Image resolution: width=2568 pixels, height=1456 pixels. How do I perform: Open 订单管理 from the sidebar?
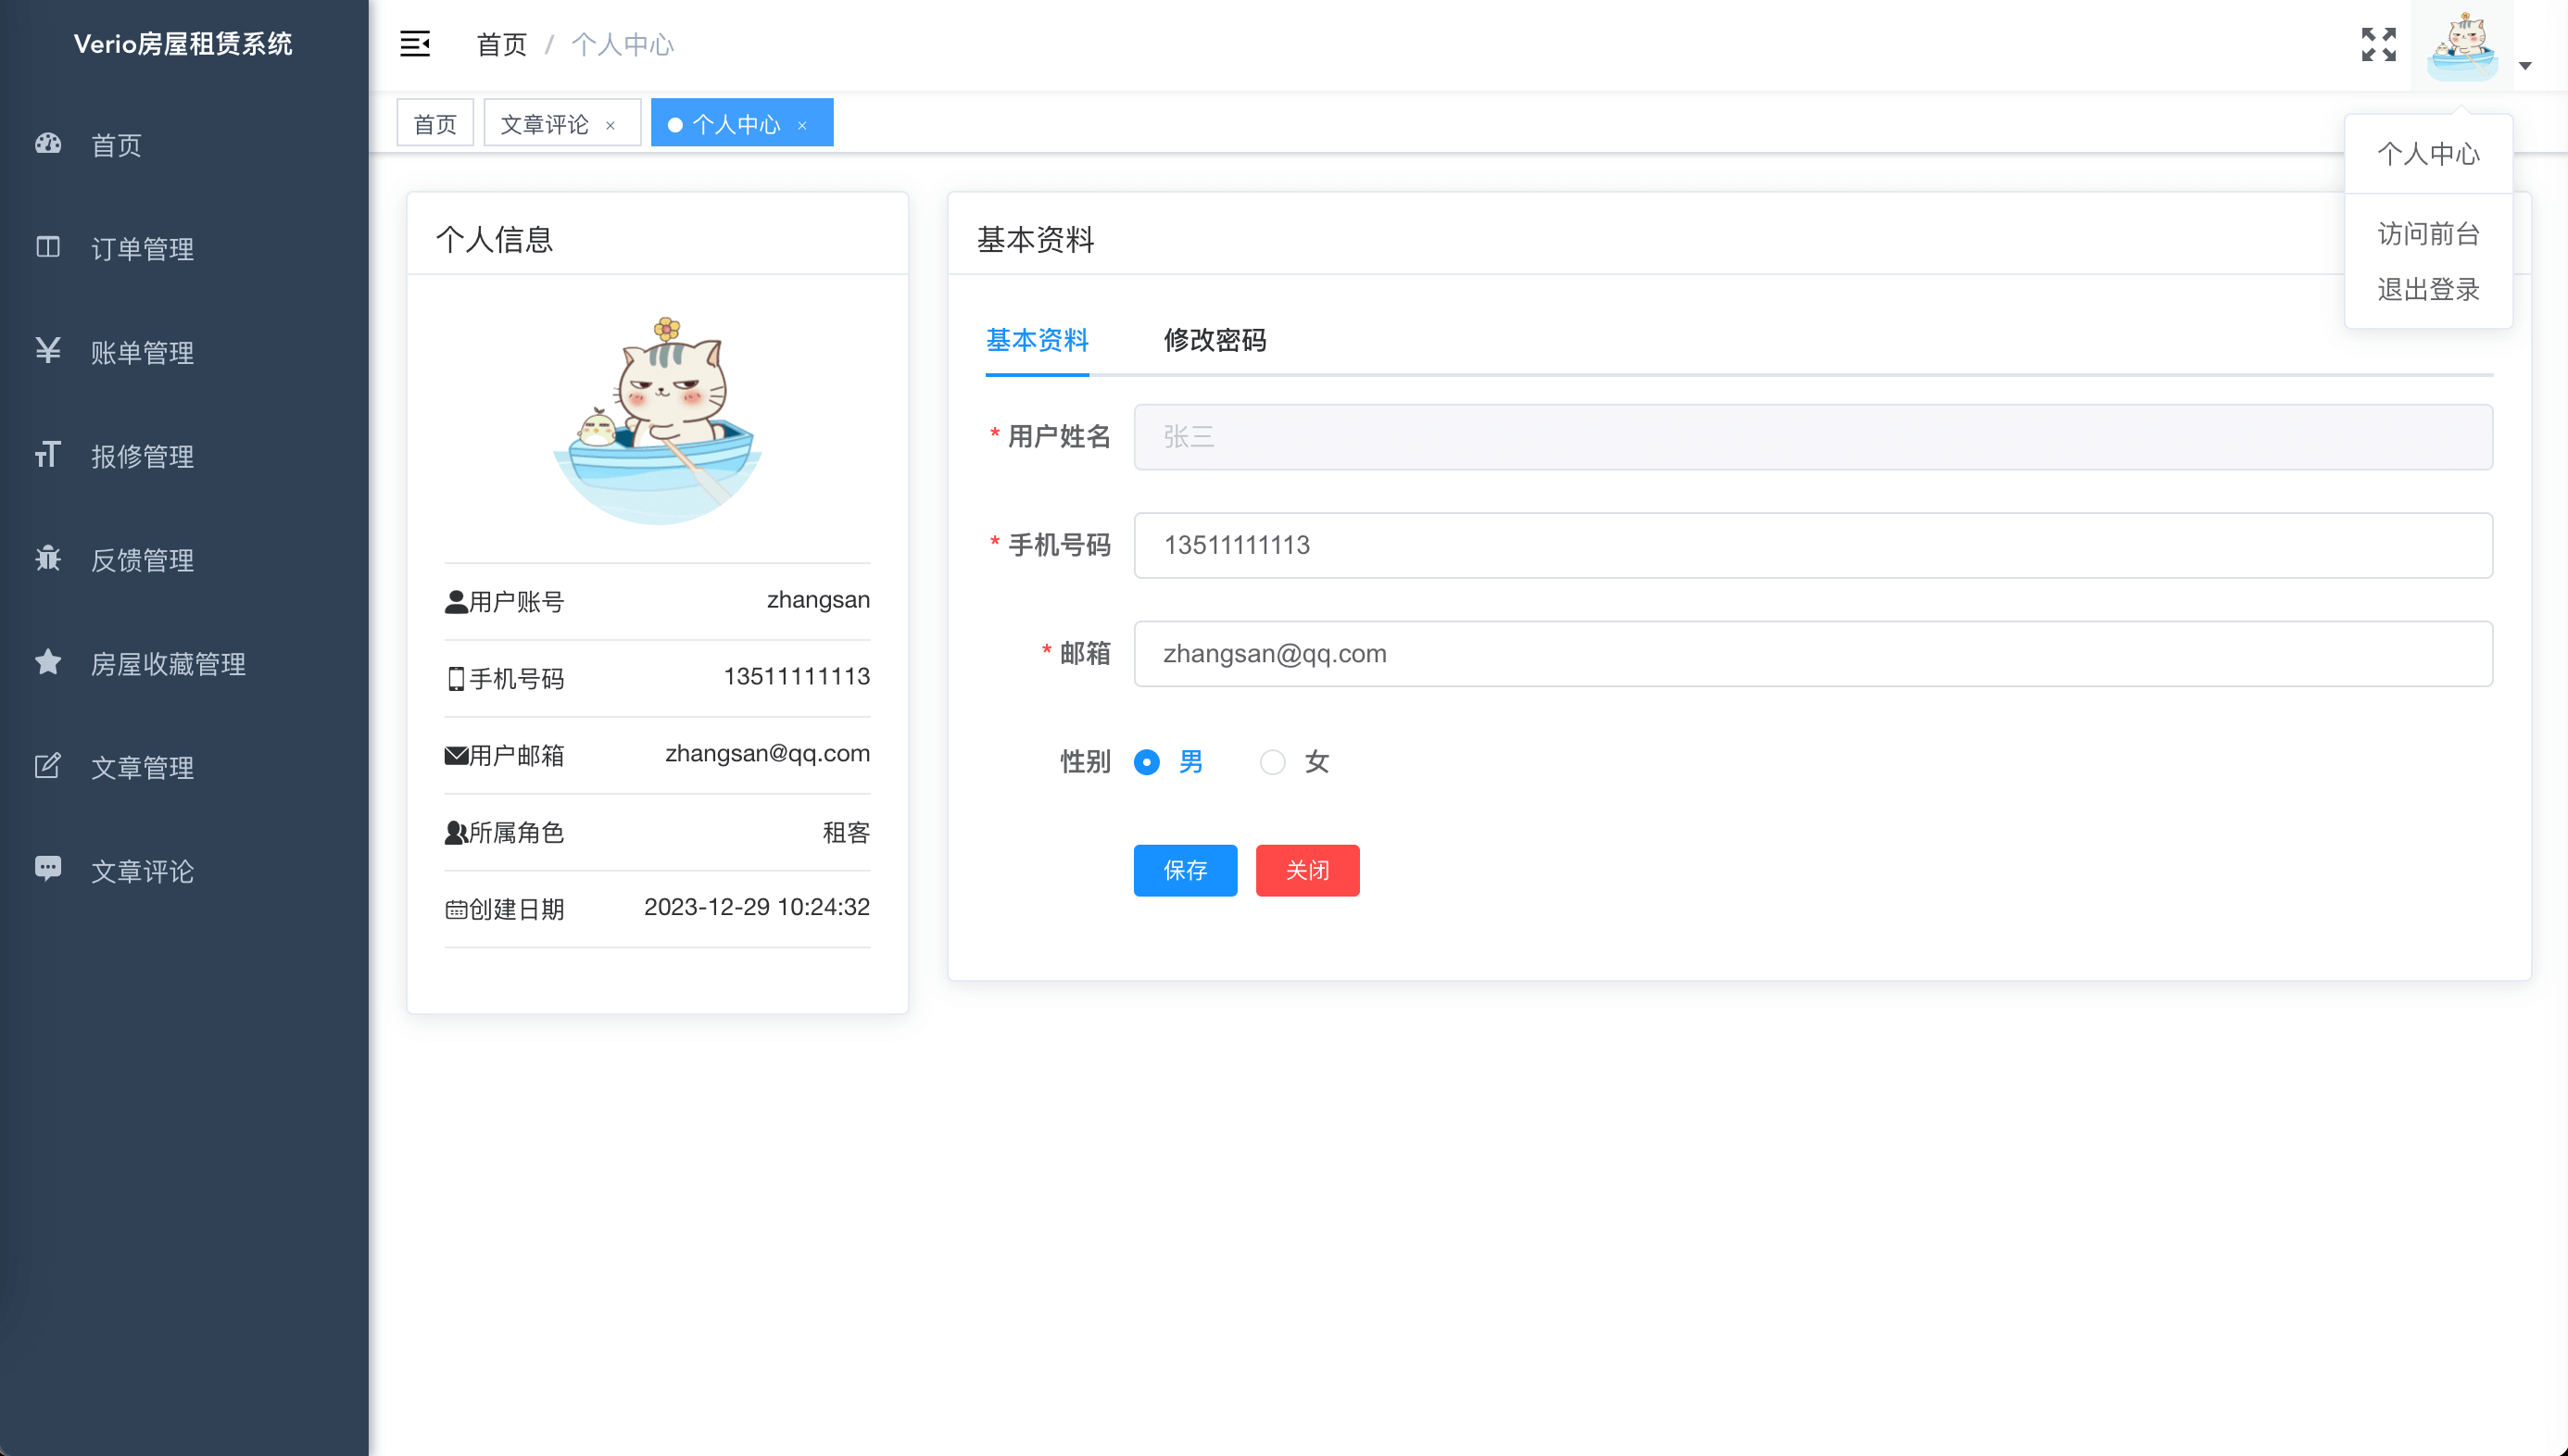click(x=142, y=248)
